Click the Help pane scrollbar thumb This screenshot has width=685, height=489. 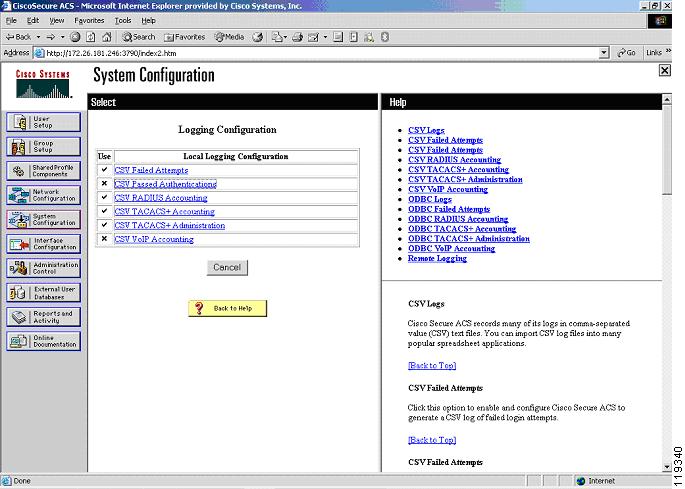[x=667, y=150]
